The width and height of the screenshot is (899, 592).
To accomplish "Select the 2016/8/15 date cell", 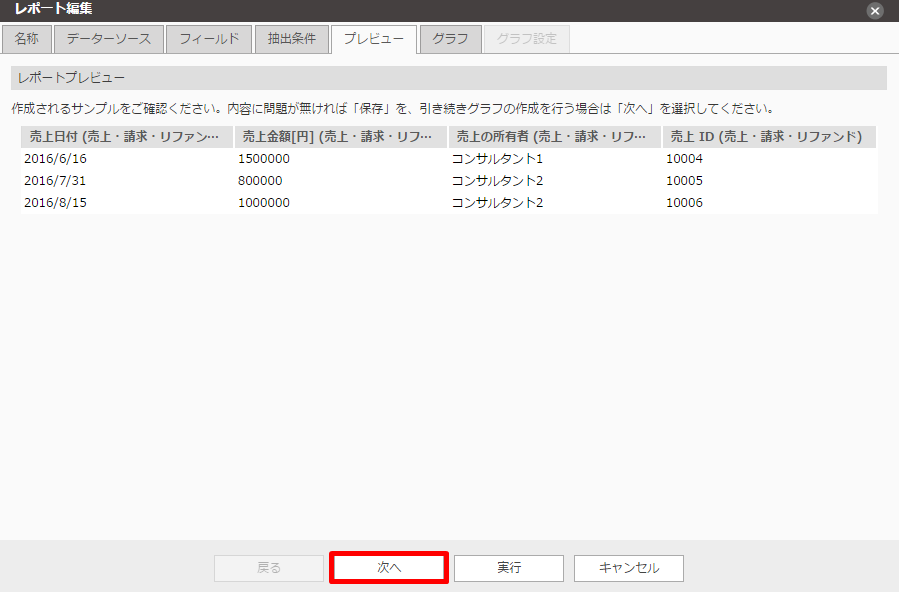I will 57,203.
